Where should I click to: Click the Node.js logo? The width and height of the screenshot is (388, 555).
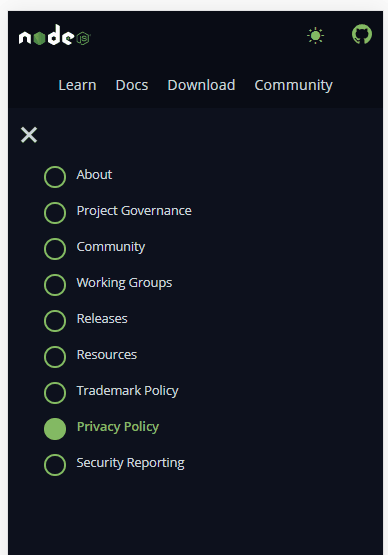click(x=55, y=35)
